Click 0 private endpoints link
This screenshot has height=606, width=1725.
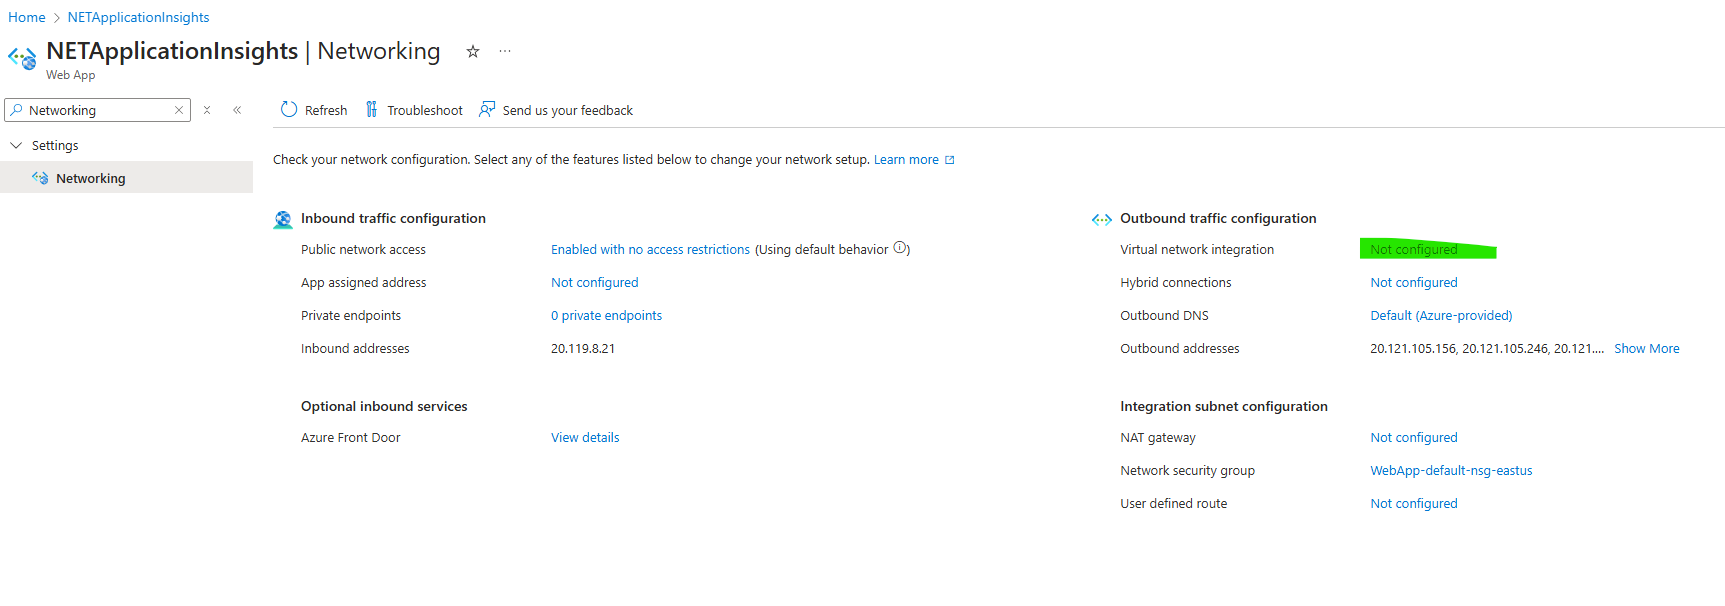pos(606,316)
